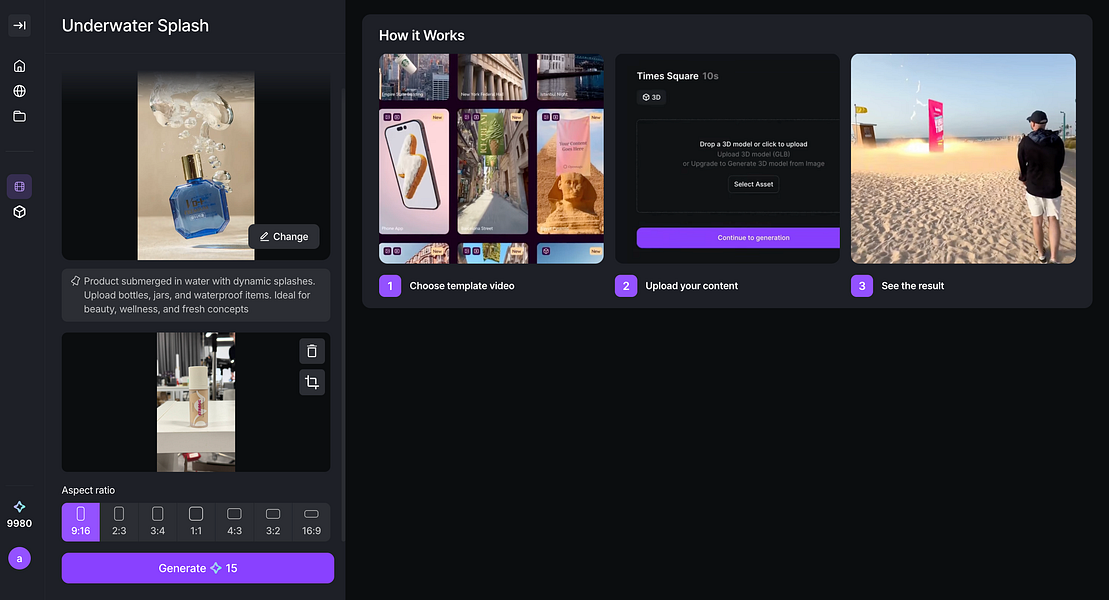Viewport: 1109px width, 600px height.
Task: Select the highlighted video templates sidebar icon
Action: pos(19,187)
